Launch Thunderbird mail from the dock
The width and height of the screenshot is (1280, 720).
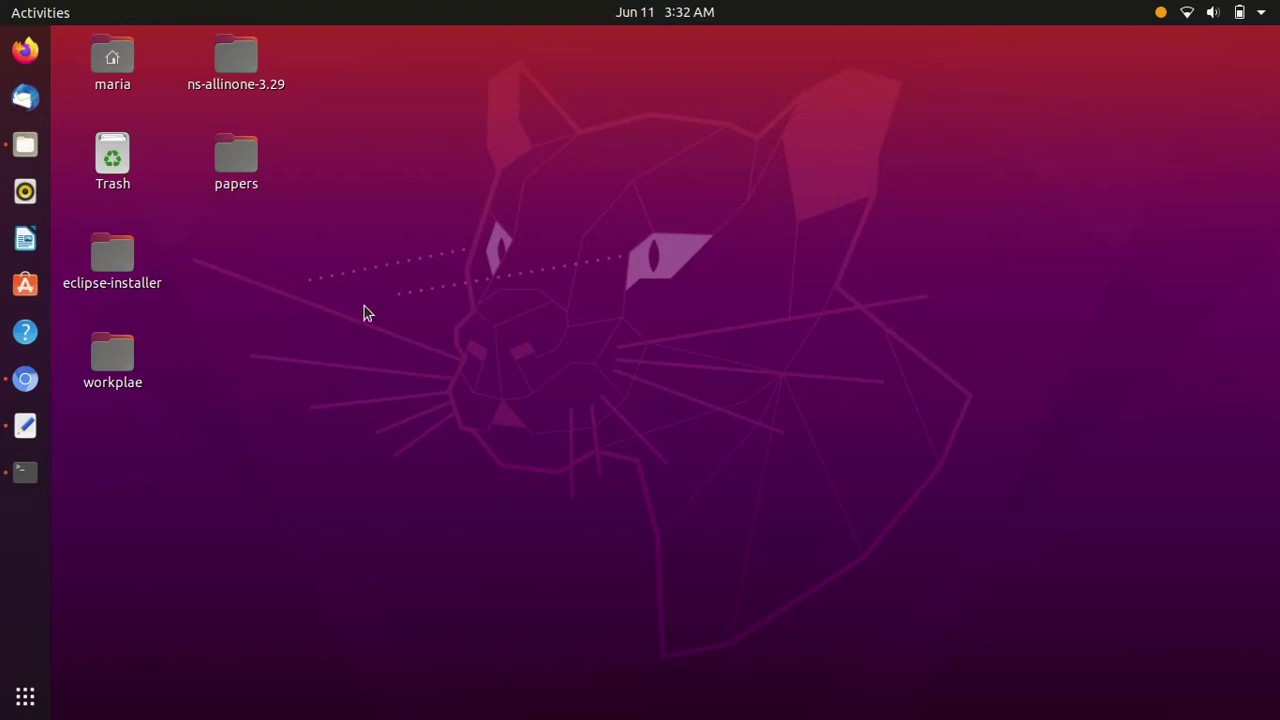pyautogui.click(x=25, y=97)
